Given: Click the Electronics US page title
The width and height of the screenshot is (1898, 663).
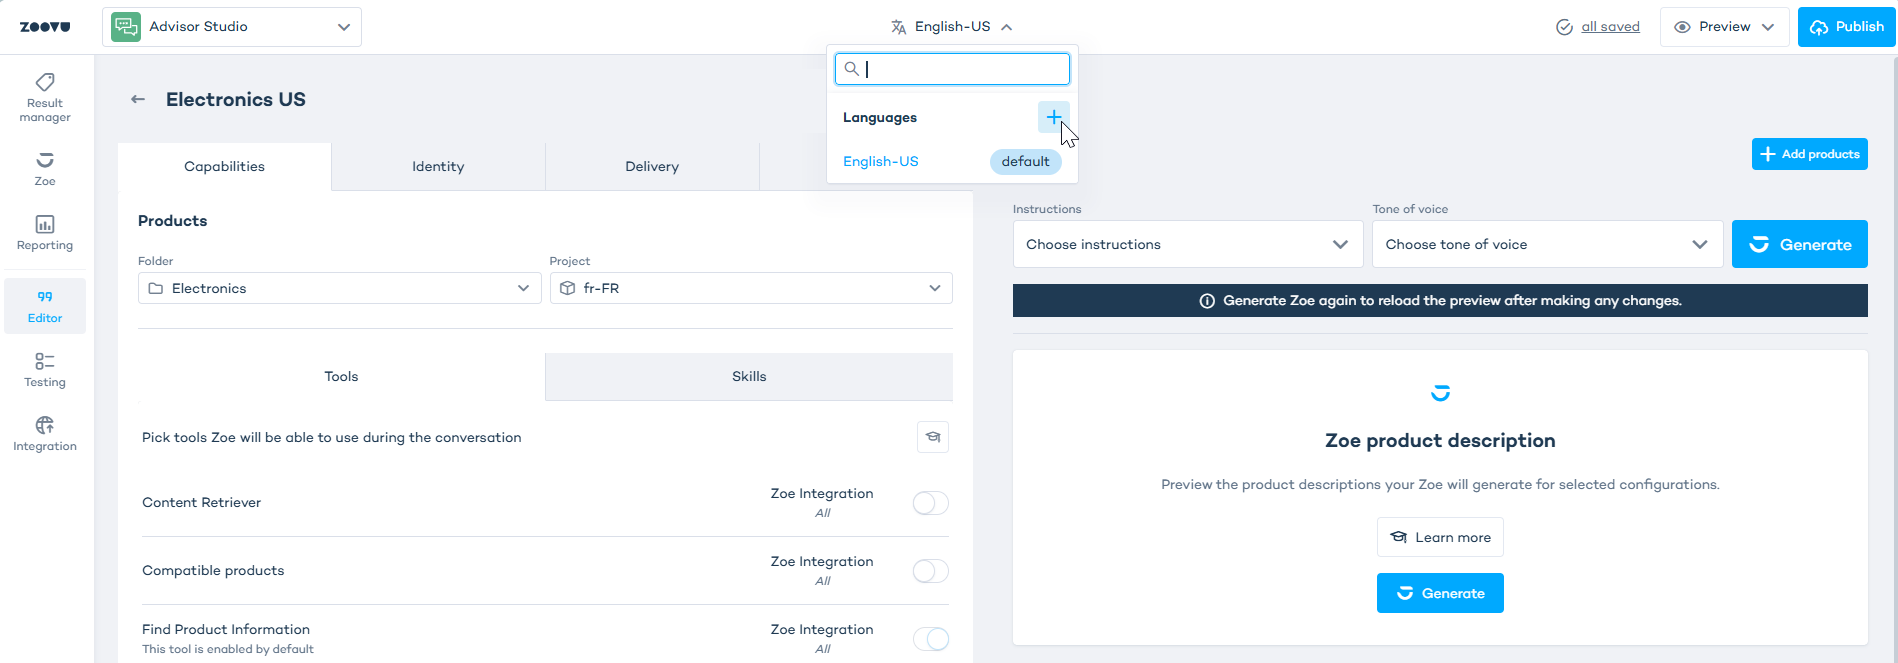Looking at the screenshot, I should (236, 99).
